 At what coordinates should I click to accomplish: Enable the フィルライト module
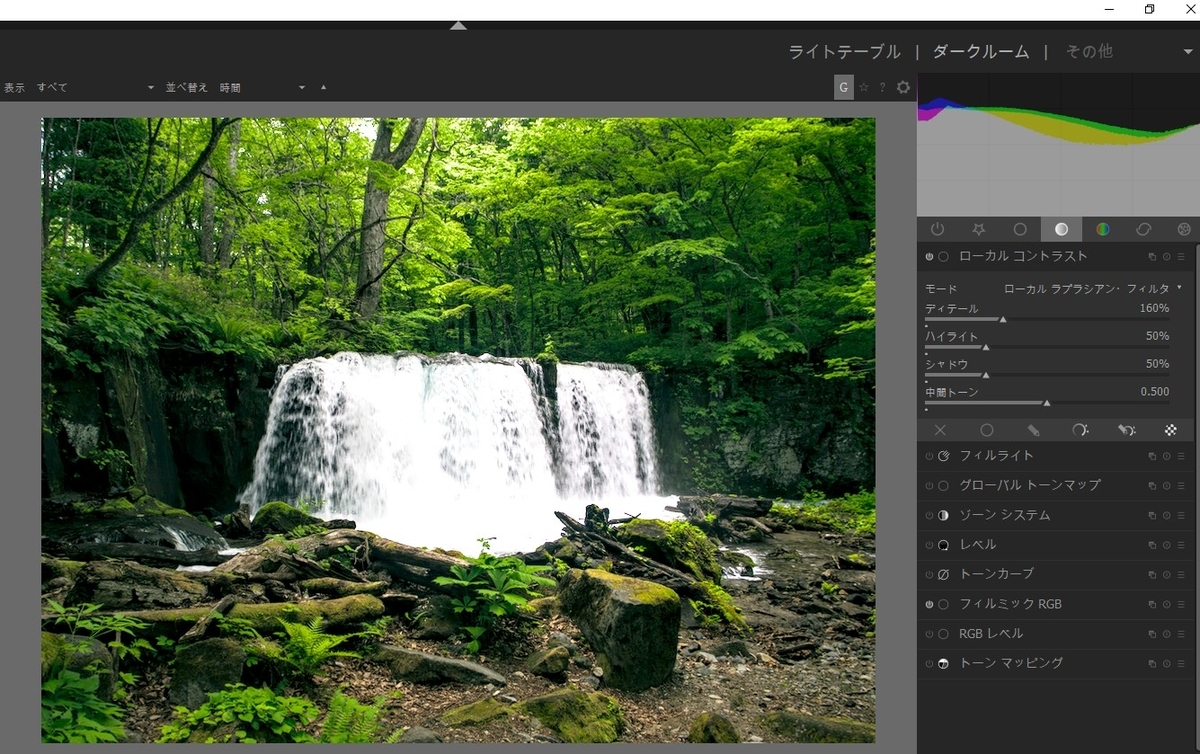click(x=929, y=456)
